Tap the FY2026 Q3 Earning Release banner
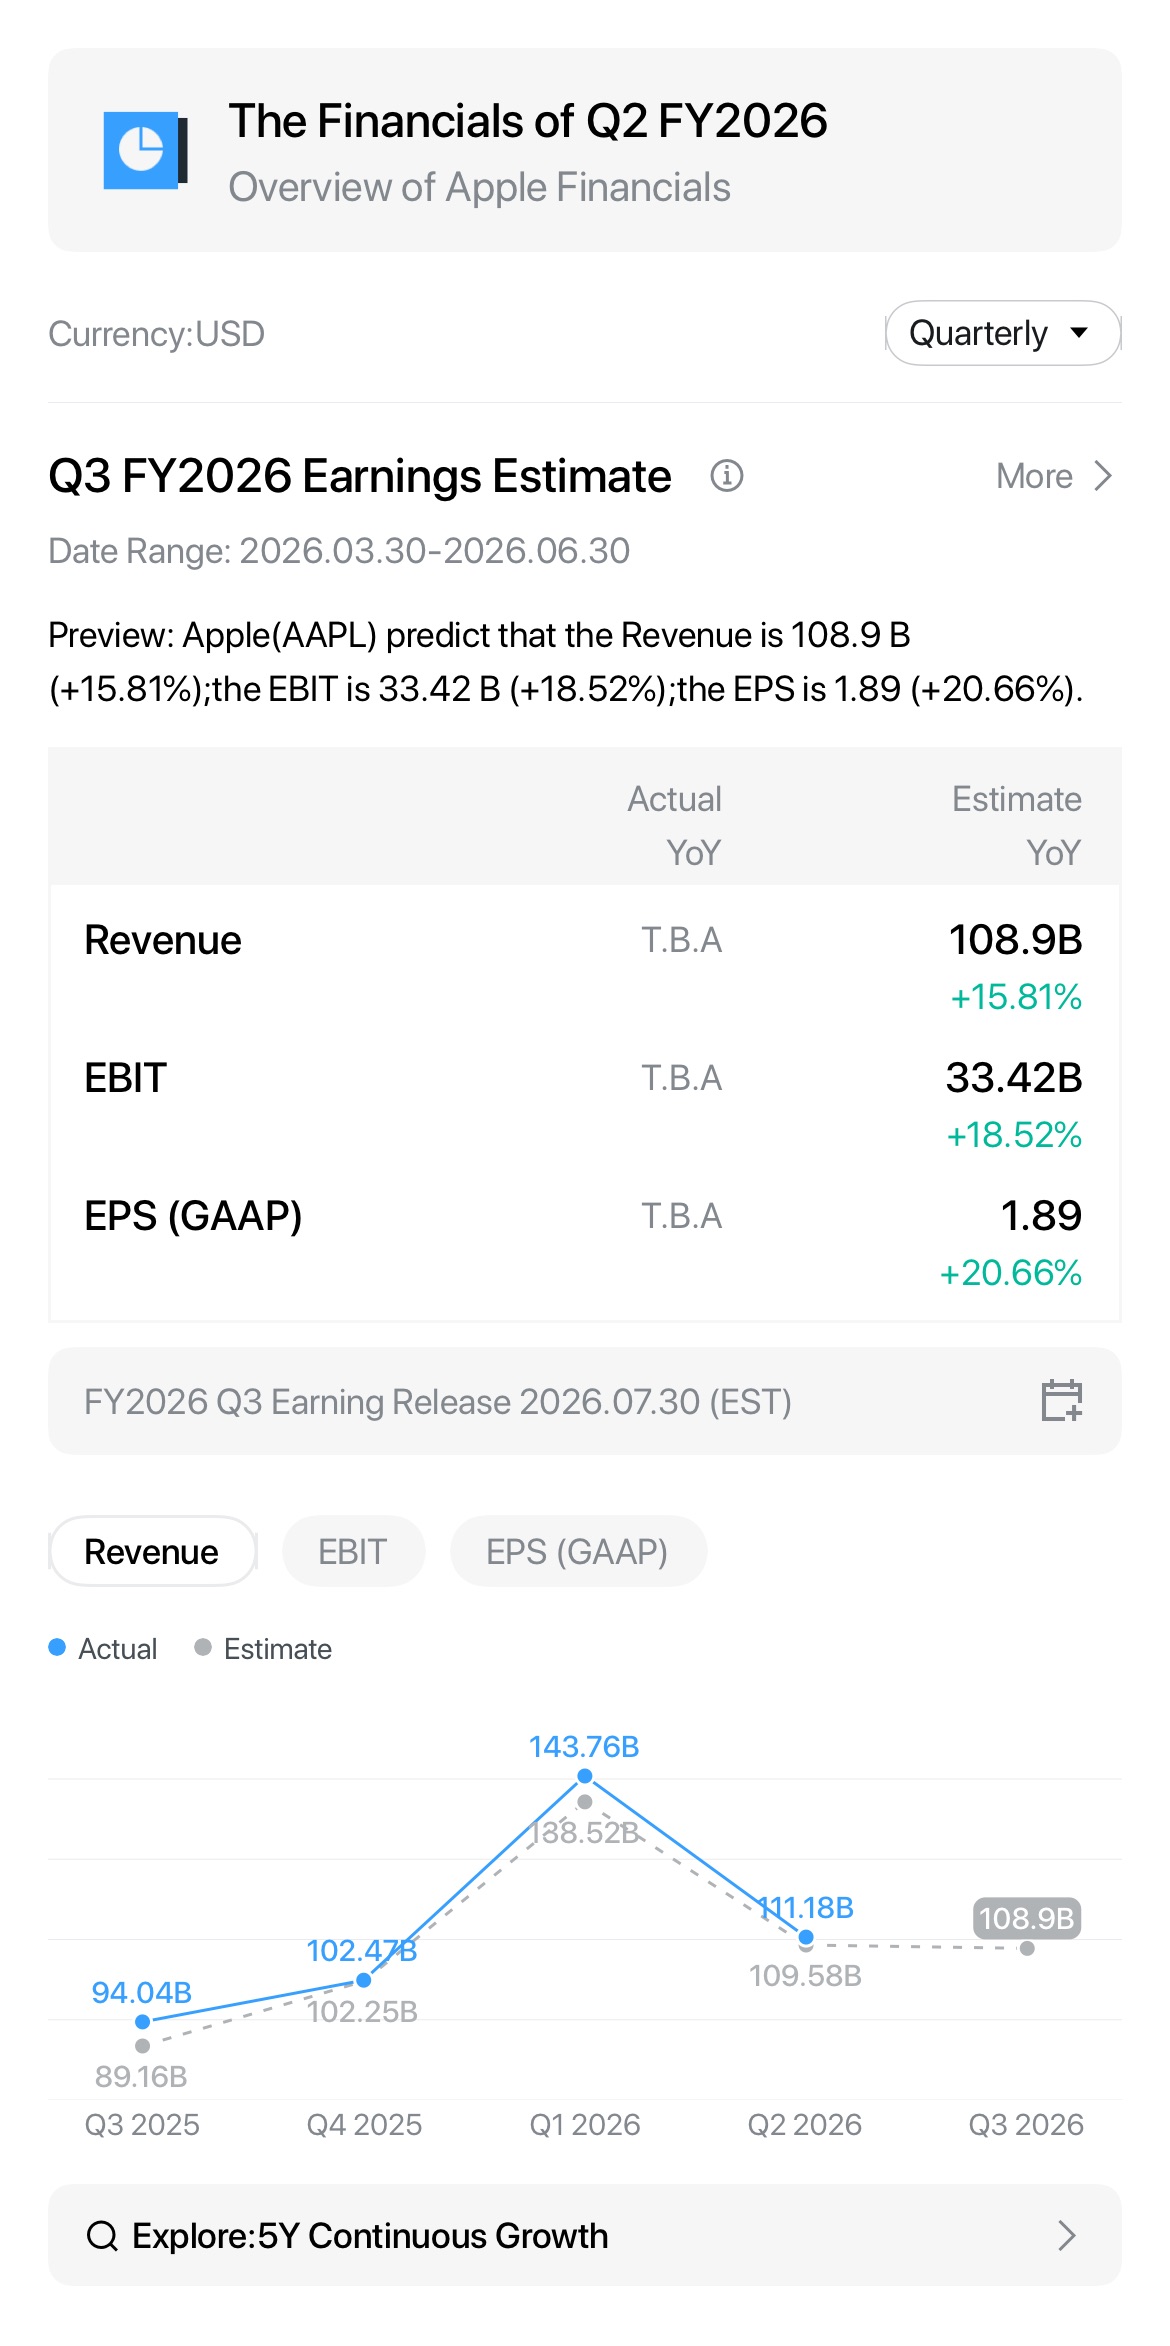The image size is (1170, 2346). point(585,1401)
